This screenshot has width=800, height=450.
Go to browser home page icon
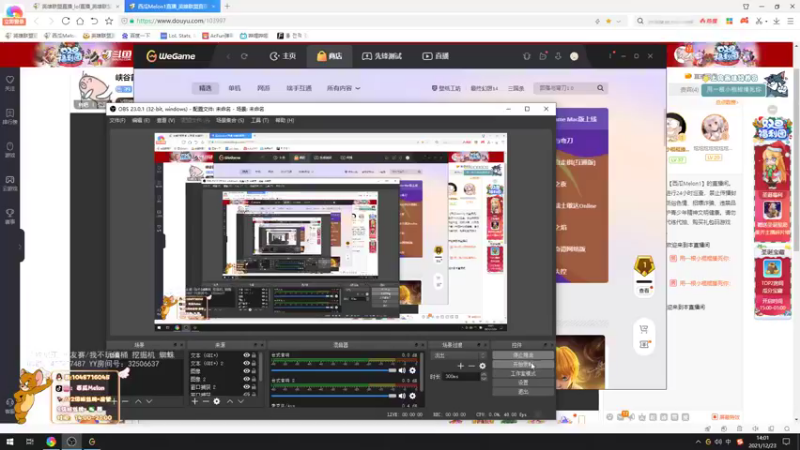click(80, 21)
